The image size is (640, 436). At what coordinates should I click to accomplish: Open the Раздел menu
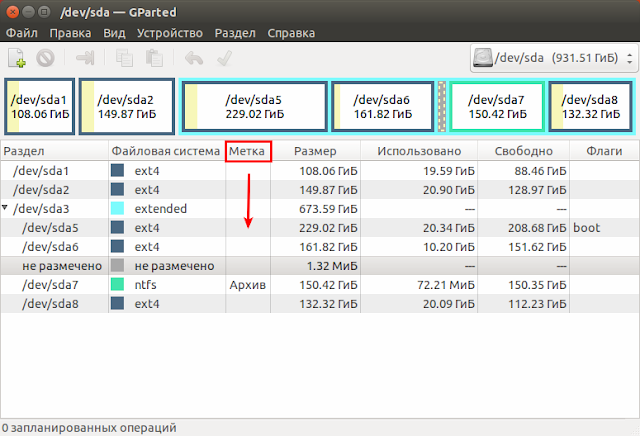(235, 33)
